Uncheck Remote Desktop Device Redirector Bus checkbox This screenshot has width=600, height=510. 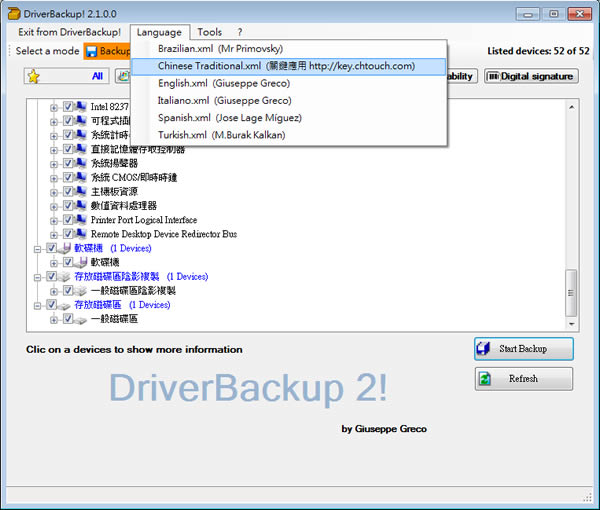[68, 234]
